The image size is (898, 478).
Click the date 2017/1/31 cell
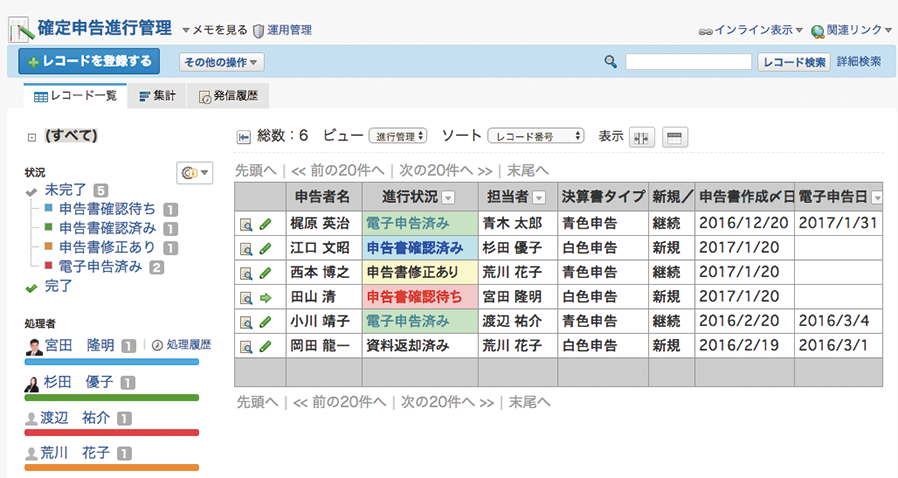click(x=838, y=223)
